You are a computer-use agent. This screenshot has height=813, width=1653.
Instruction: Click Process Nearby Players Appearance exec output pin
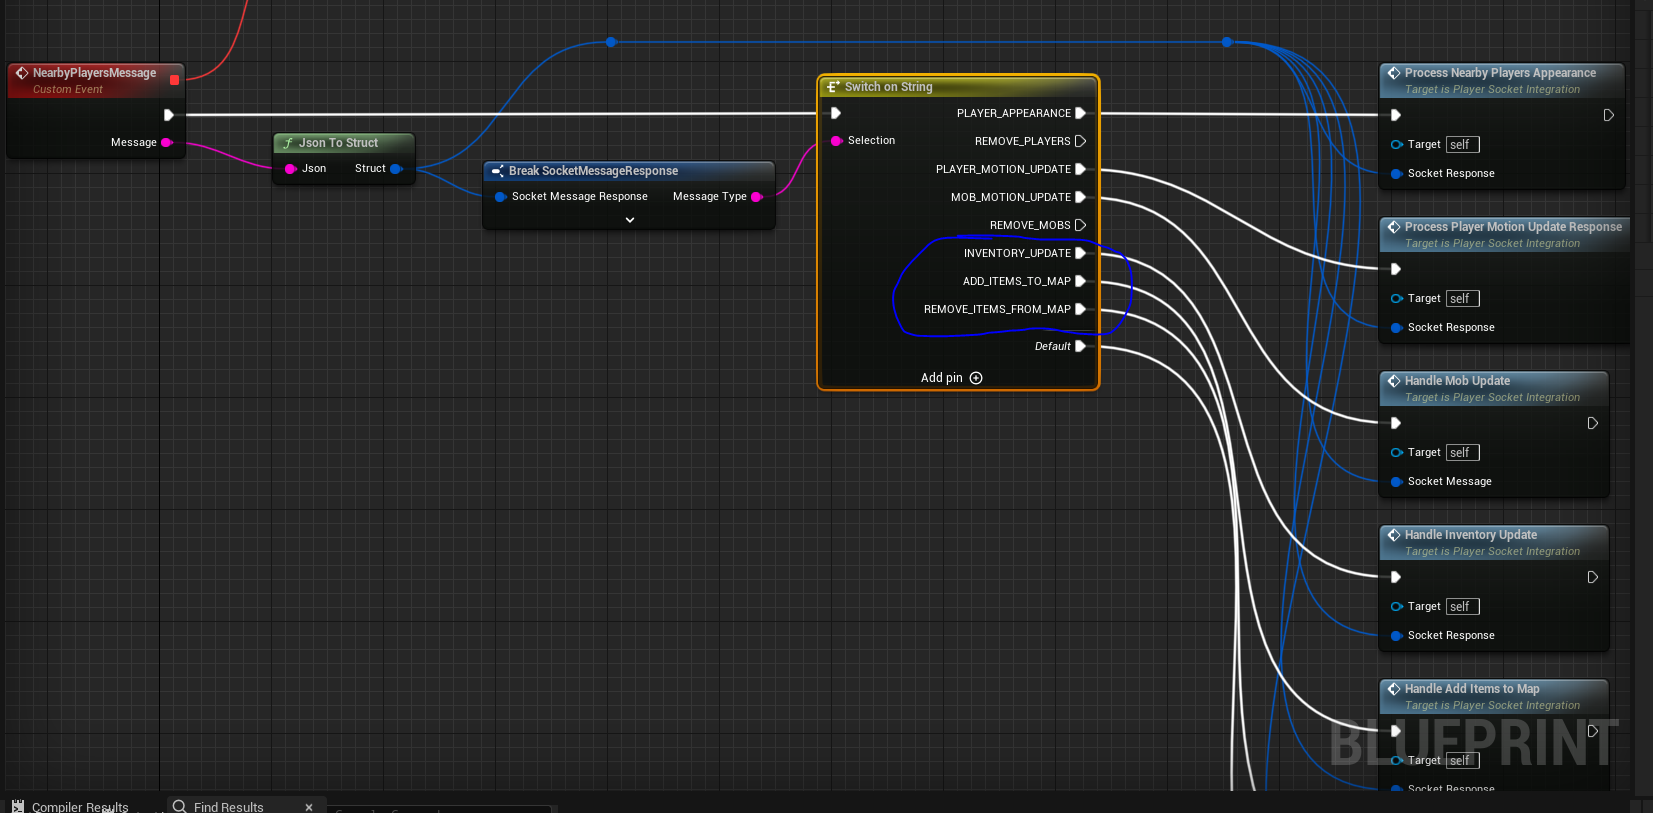pyautogui.click(x=1608, y=115)
